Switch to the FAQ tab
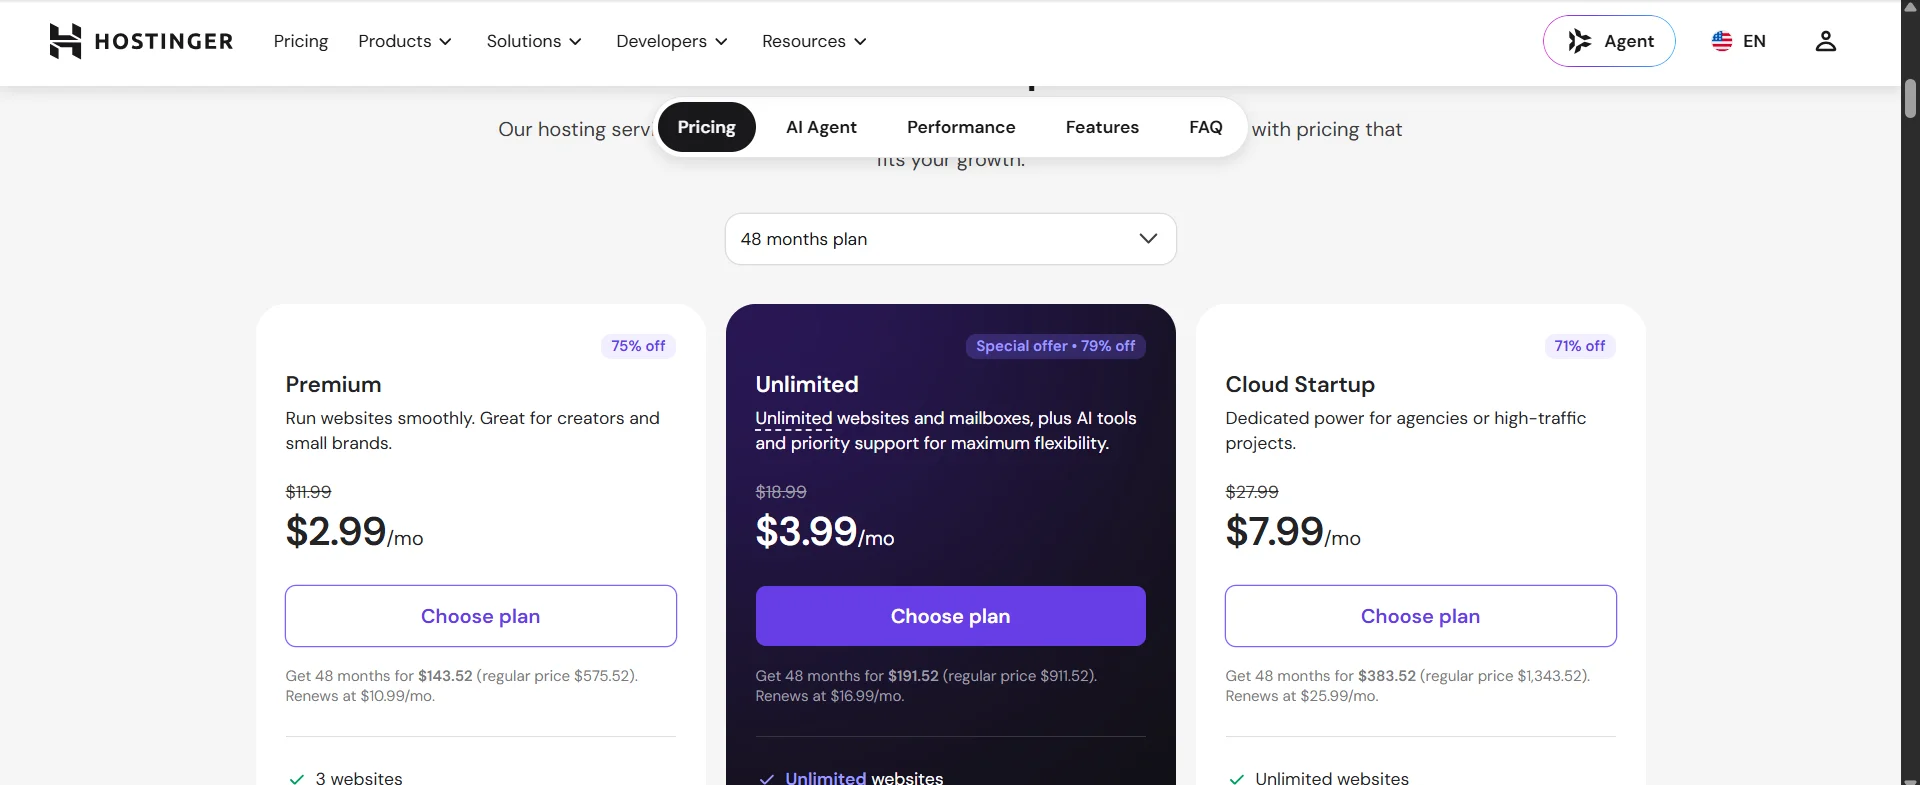 click(x=1206, y=127)
